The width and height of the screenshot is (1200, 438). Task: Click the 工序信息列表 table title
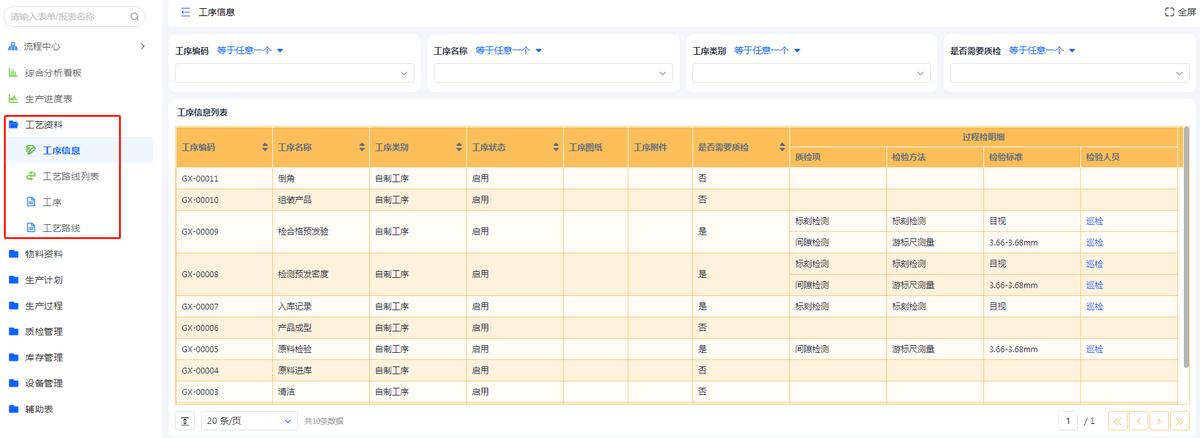(202, 112)
